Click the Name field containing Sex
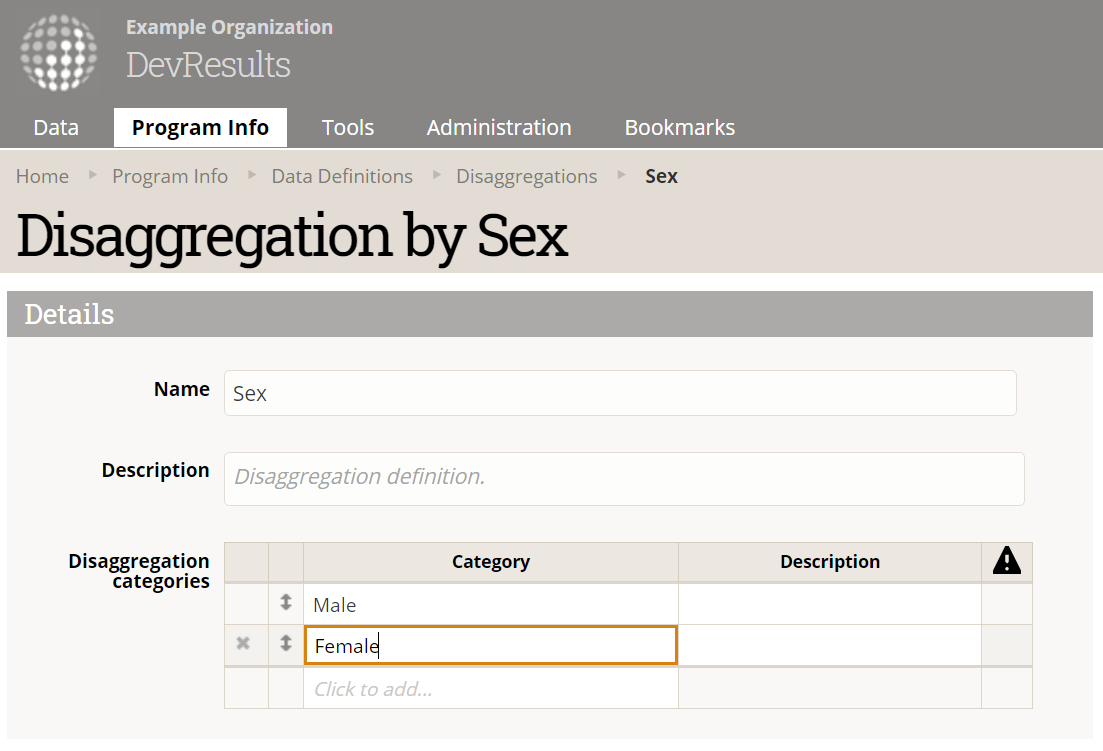 [620, 393]
